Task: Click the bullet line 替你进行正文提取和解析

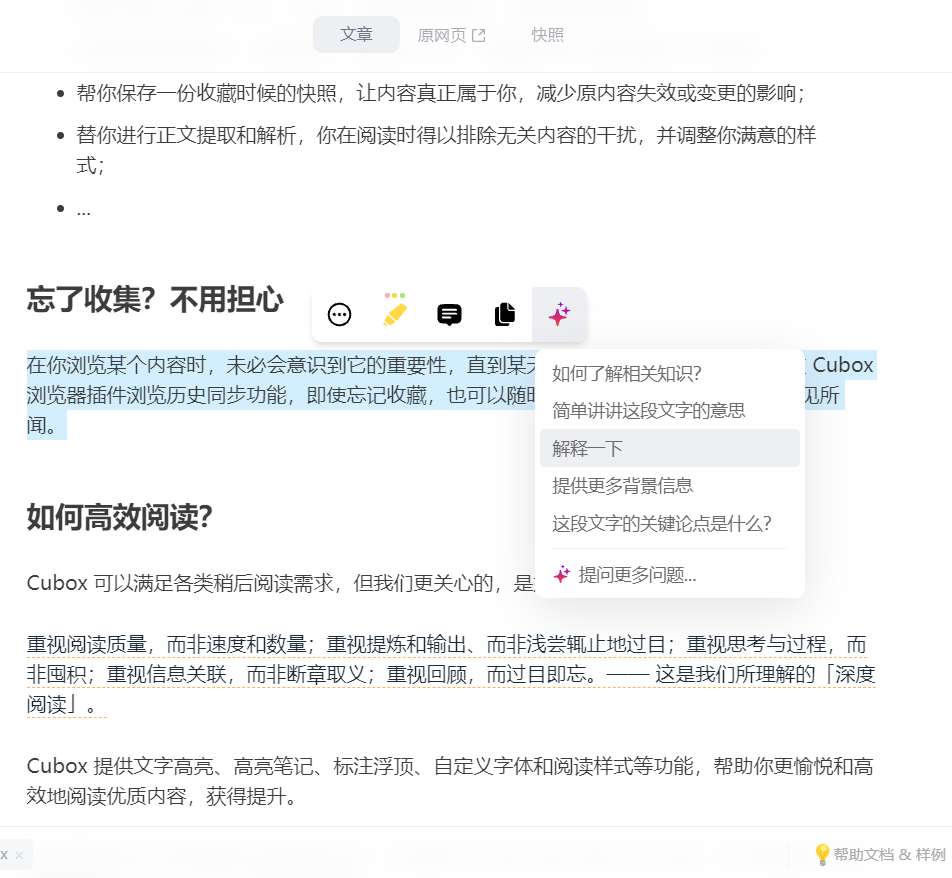Action: (446, 149)
